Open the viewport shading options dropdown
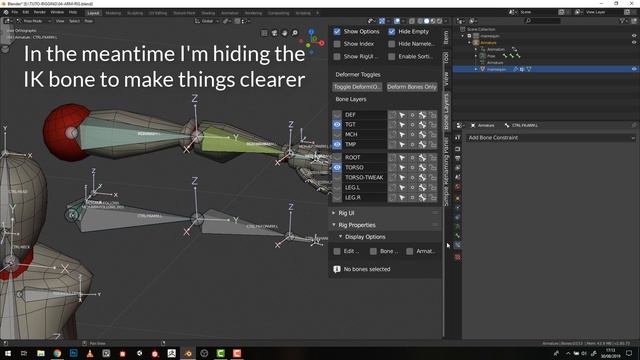Screen dimensions: 640x360 coord(446,21)
